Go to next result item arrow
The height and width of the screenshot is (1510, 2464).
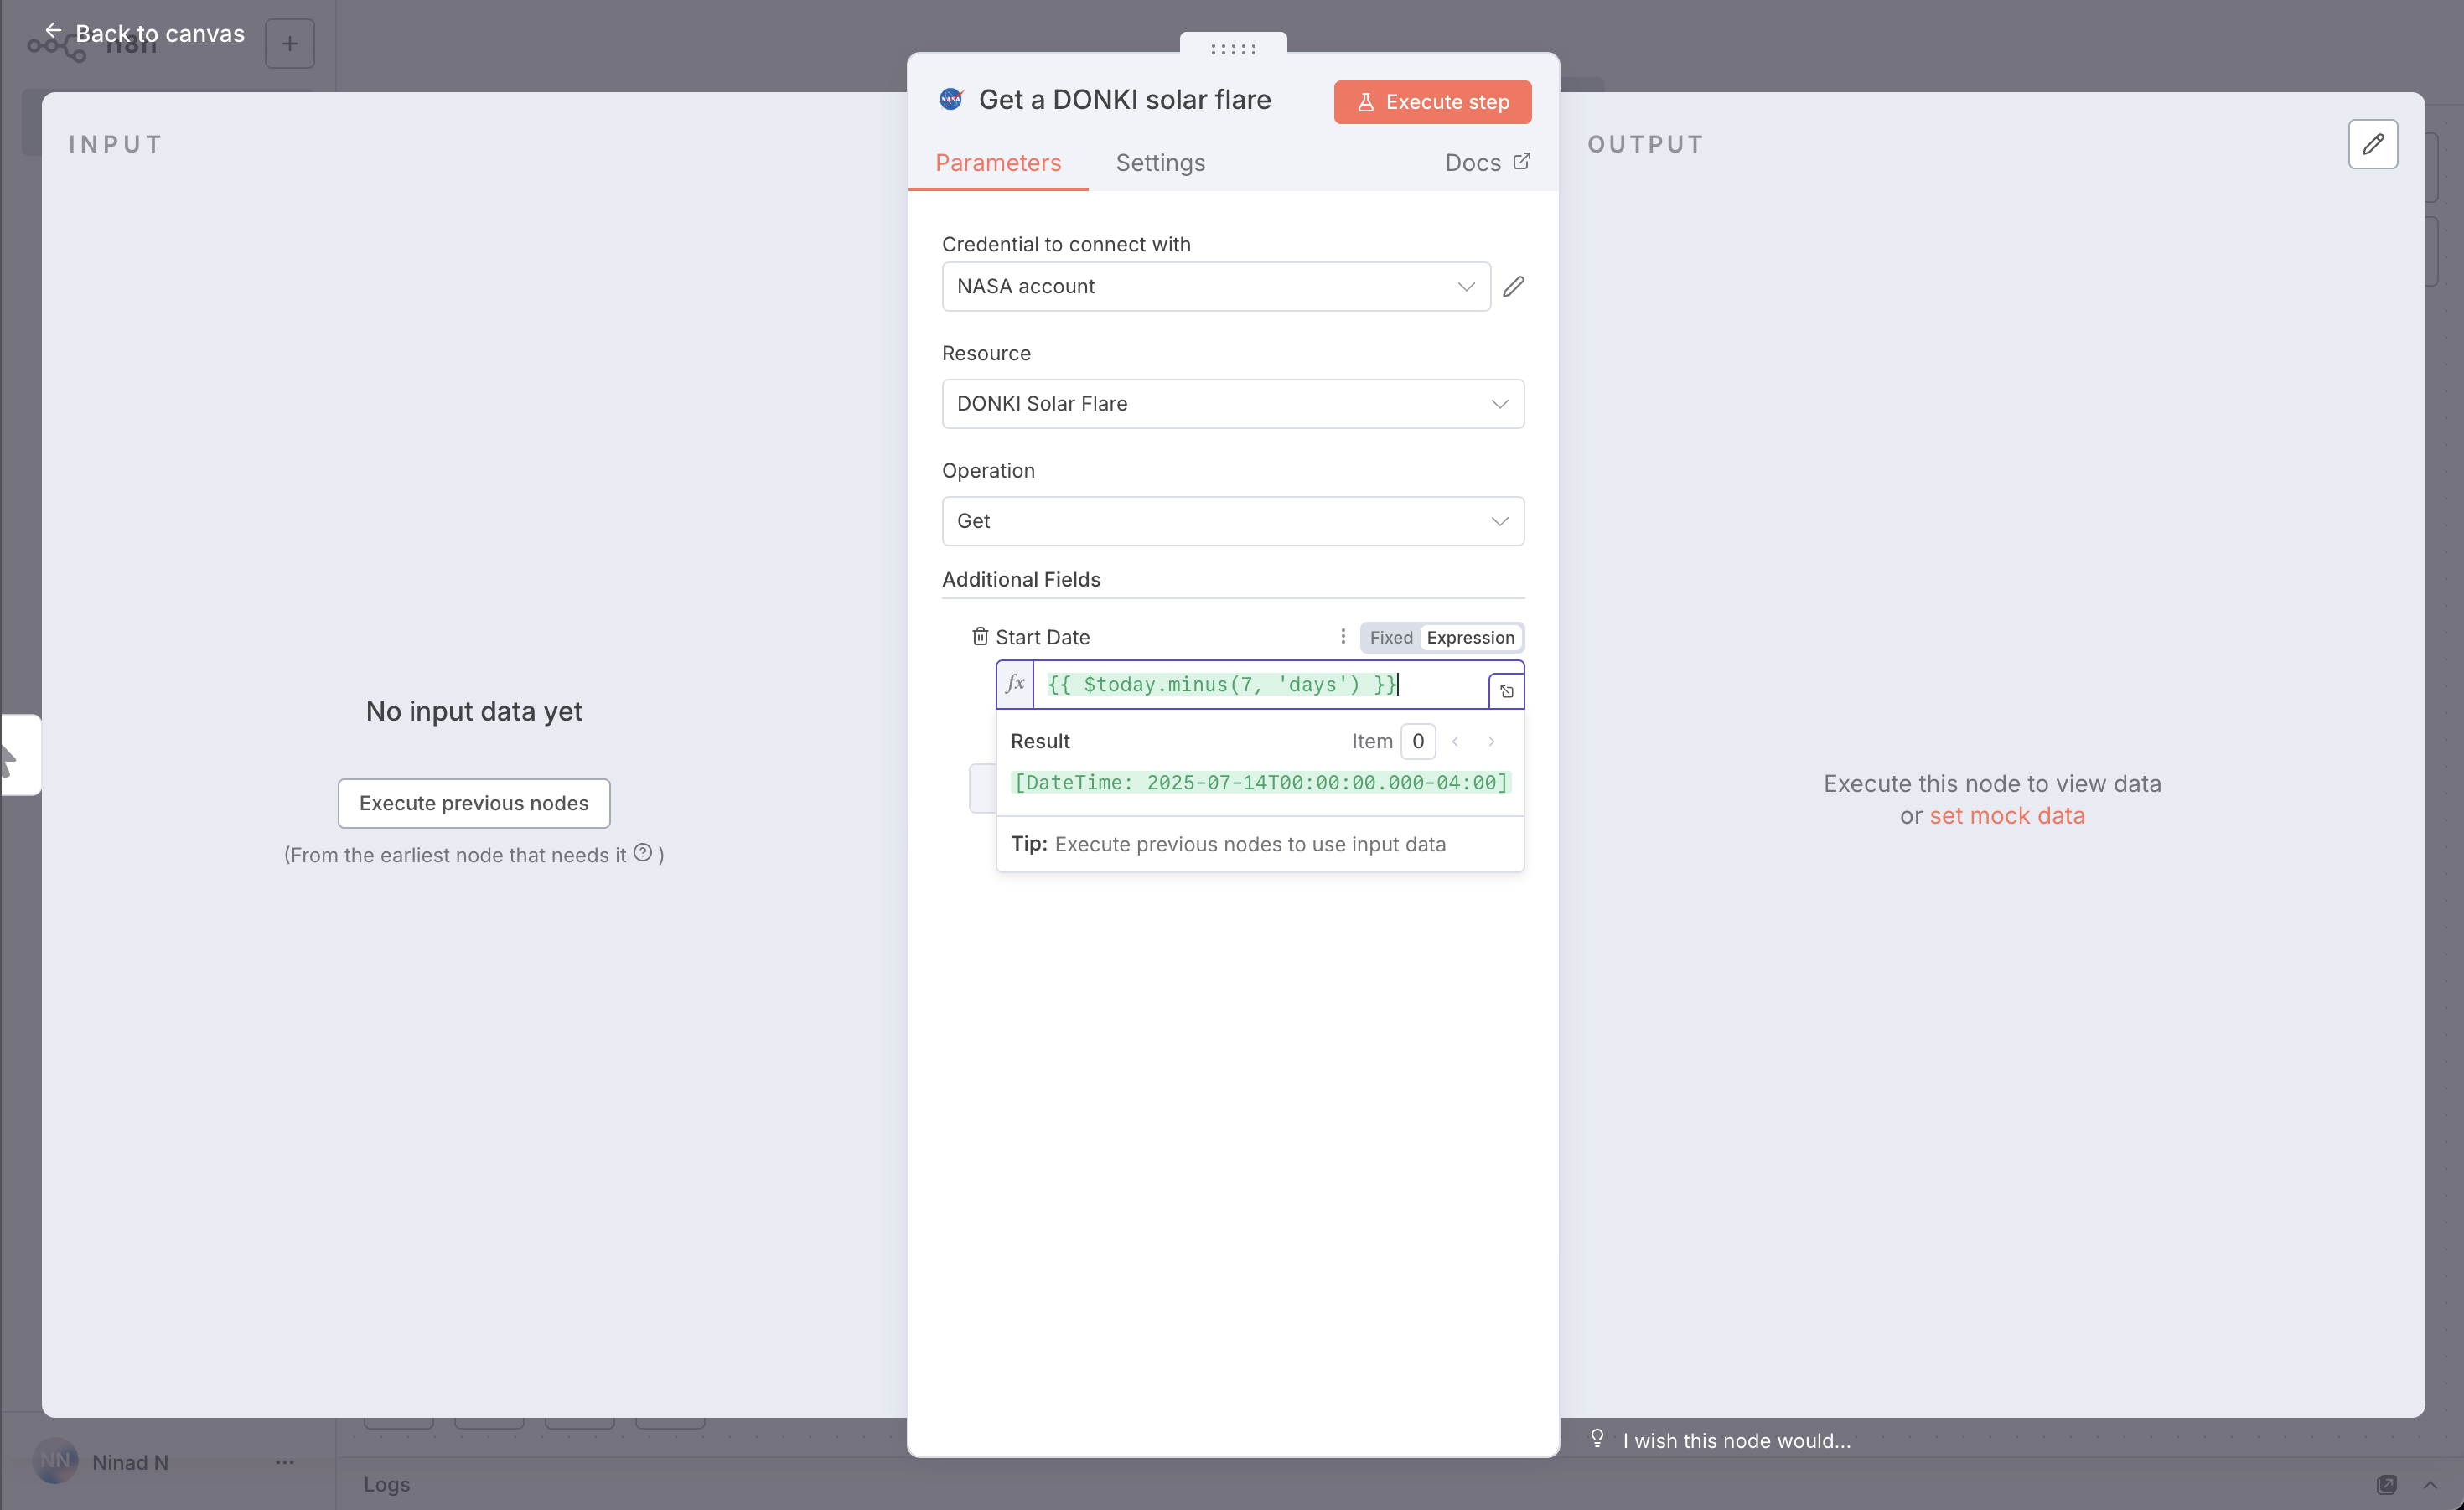coord(1491,742)
